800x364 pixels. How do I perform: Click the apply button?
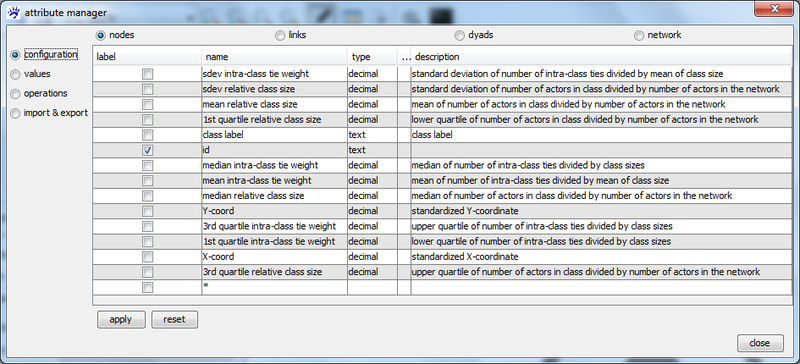coord(121,320)
